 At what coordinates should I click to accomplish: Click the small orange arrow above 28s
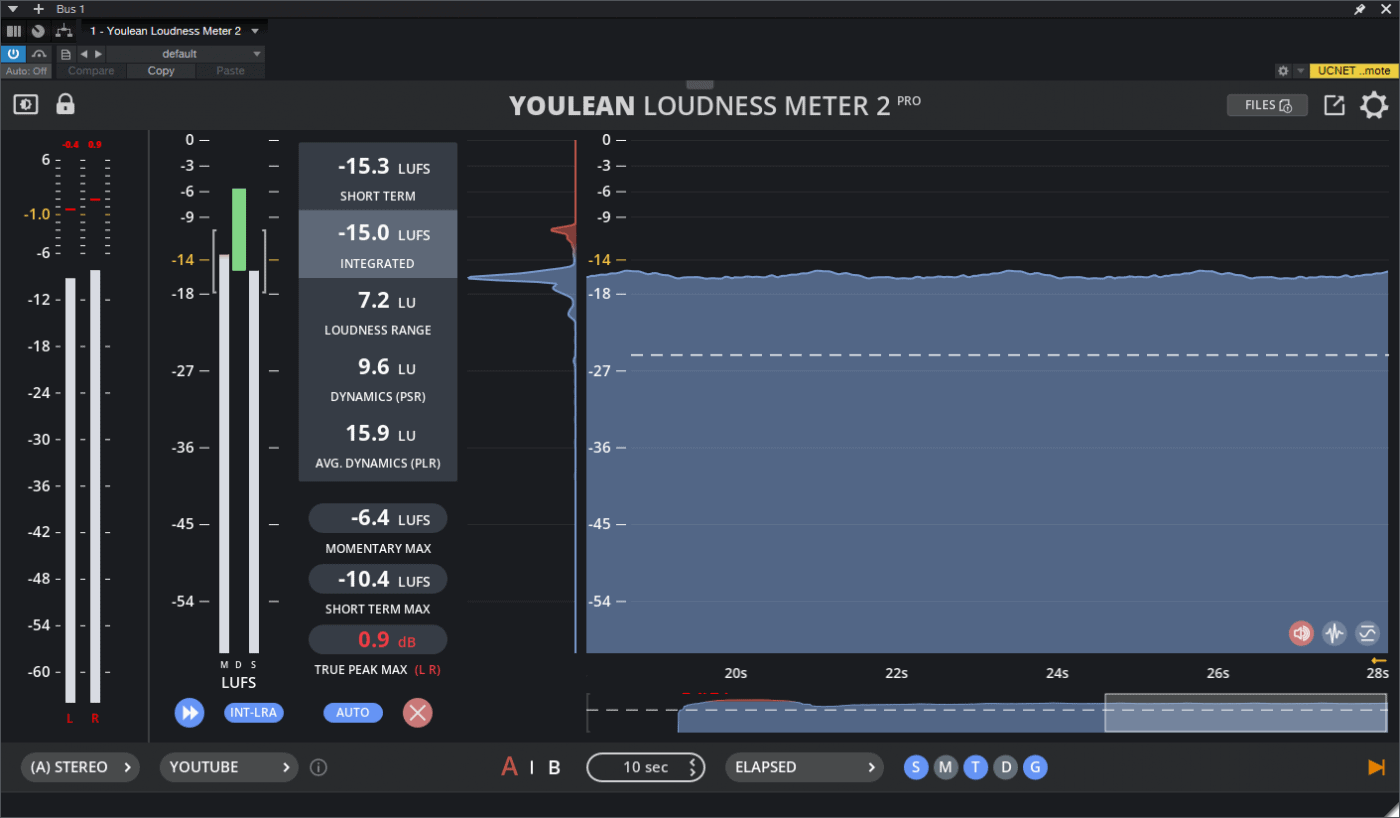click(1379, 660)
